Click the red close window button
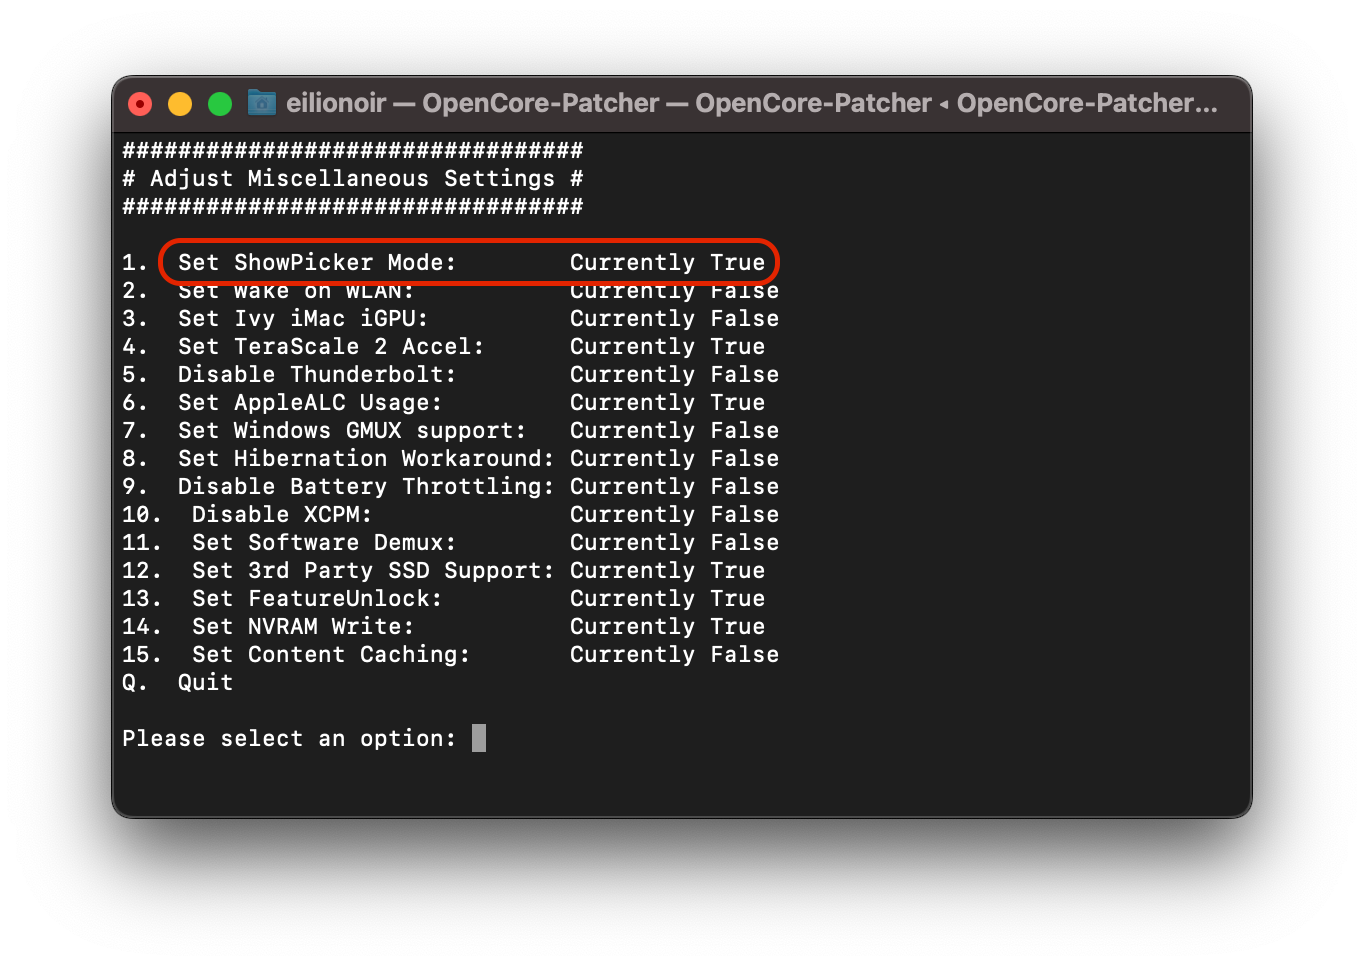This screenshot has width=1364, height=966. pyautogui.click(x=140, y=104)
